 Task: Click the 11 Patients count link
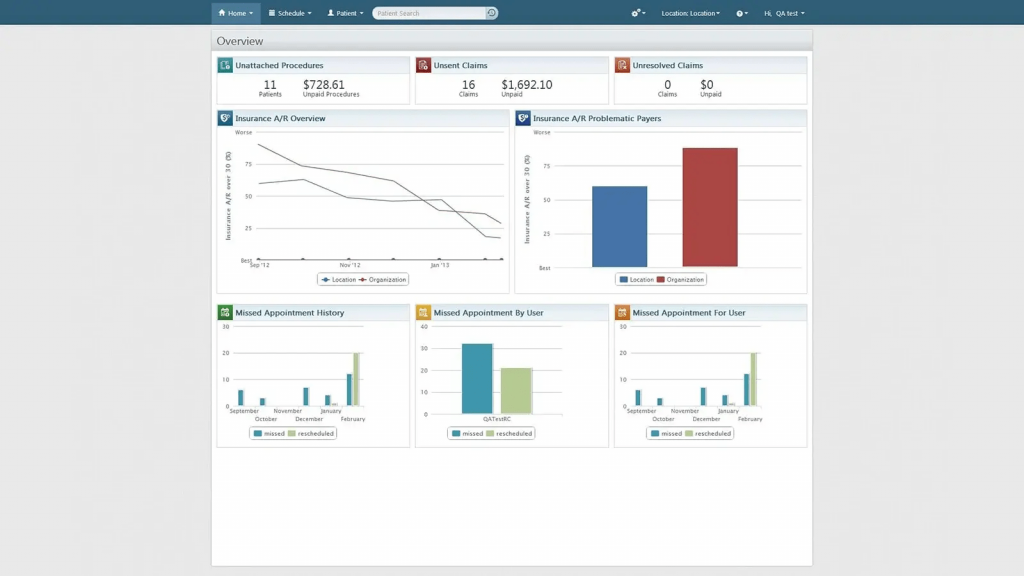pos(269,86)
